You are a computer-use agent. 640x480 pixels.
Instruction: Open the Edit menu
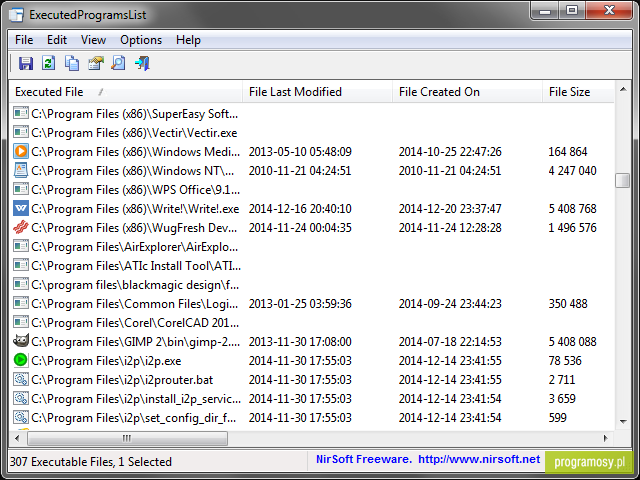57,40
